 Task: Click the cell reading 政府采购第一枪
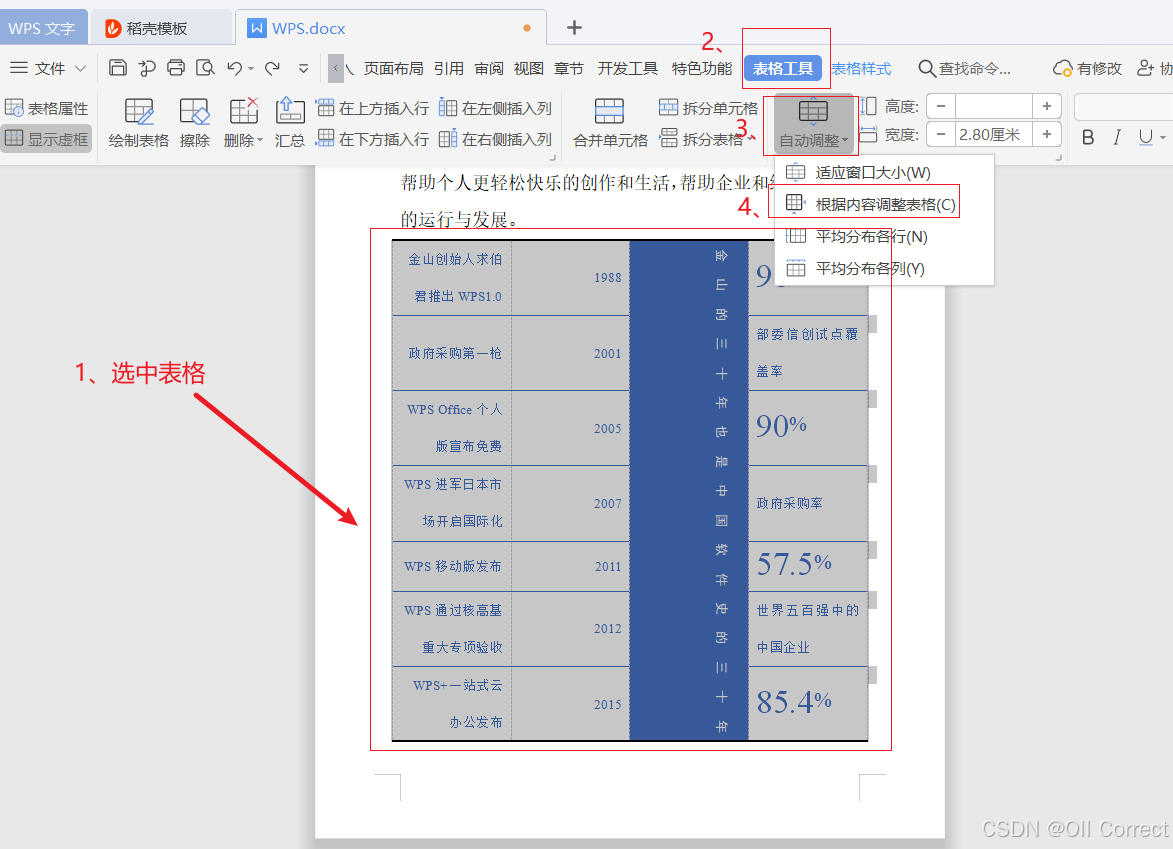[452, 353]
